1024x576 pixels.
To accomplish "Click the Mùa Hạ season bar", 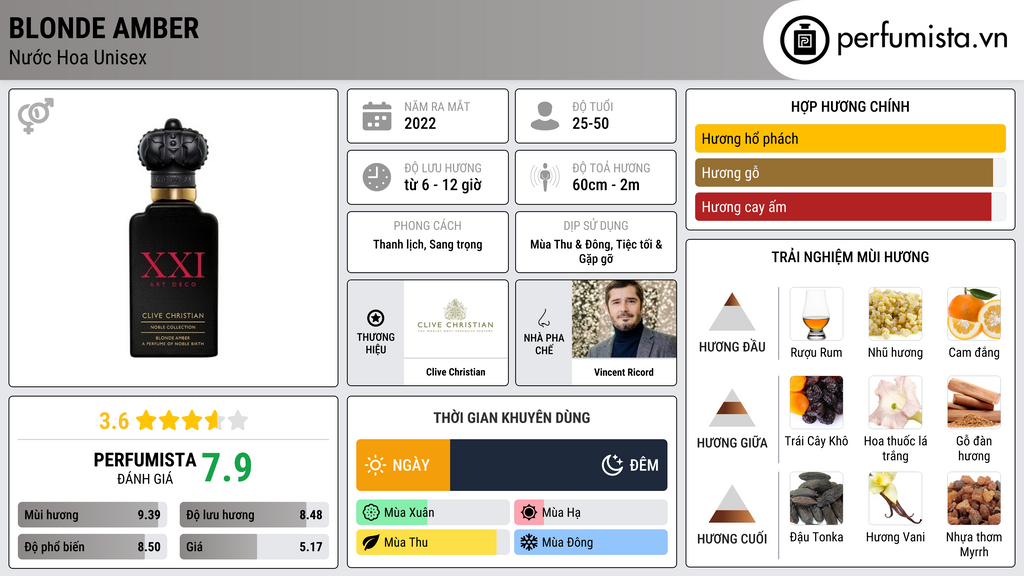I will 591,513.
